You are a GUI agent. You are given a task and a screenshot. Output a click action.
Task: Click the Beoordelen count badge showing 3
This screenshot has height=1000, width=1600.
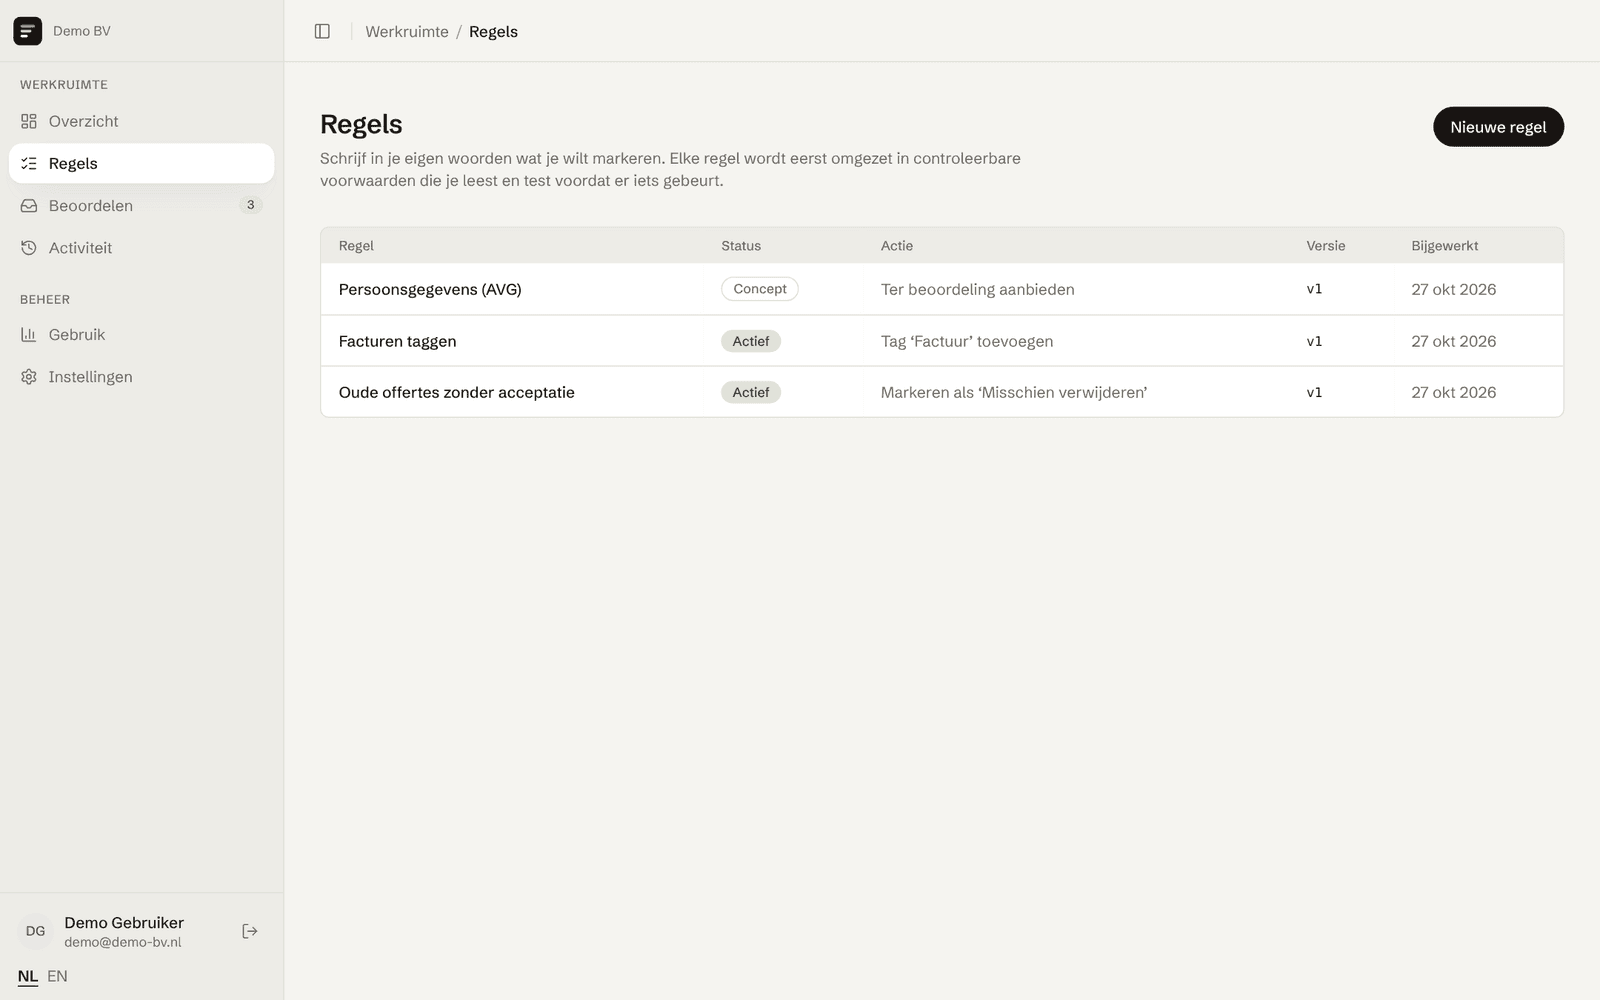250,205
